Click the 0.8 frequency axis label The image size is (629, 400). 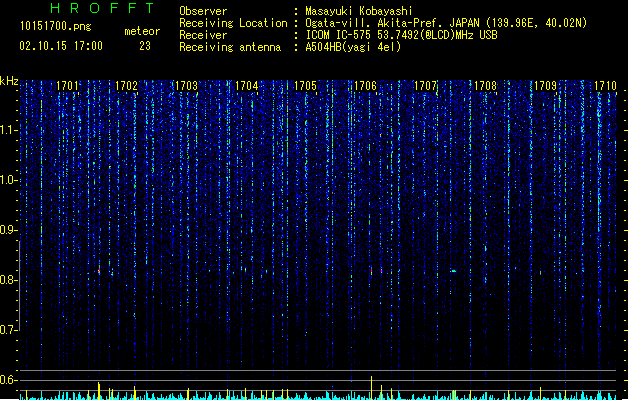point(8,280)
